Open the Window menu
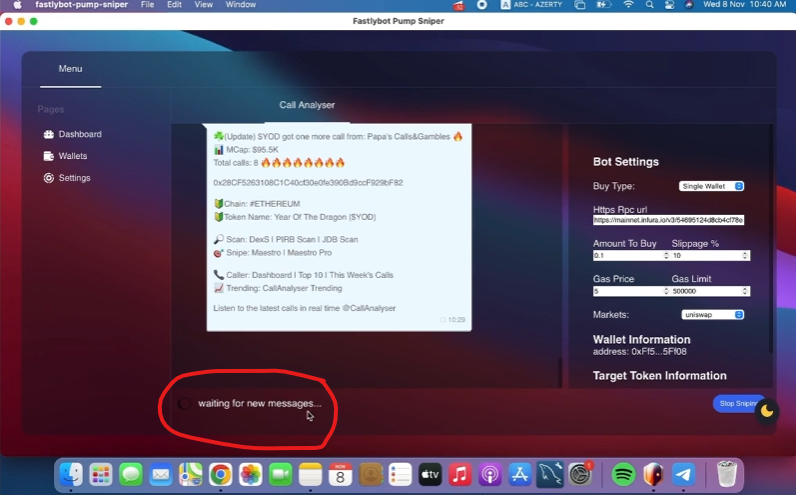The image size is (796, 496). click(240, 5)
